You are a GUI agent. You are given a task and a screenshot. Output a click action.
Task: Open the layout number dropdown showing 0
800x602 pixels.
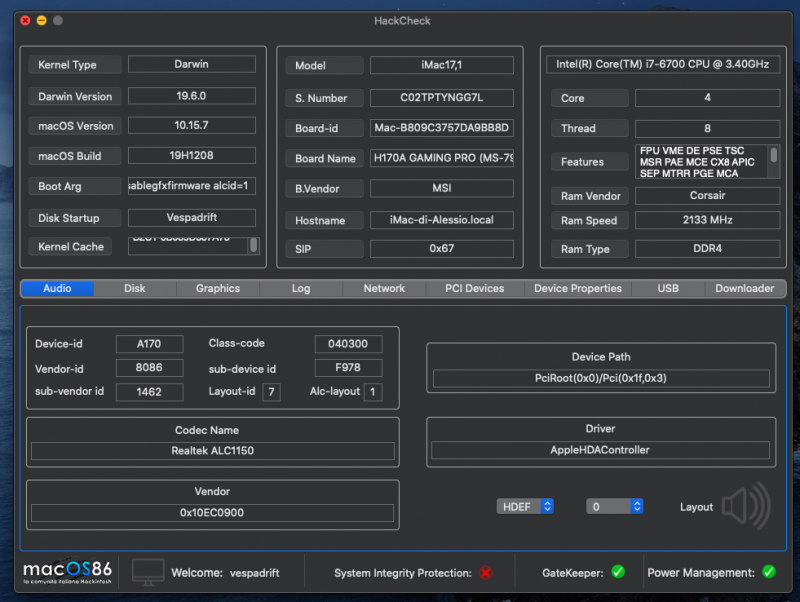point(615,507)
